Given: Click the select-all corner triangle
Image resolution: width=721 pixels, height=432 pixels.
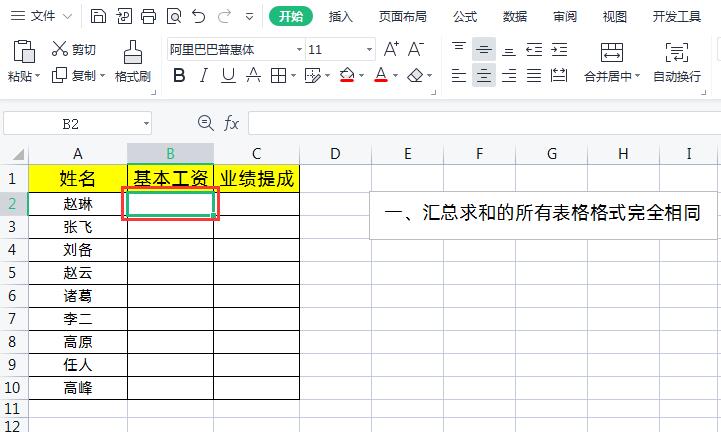Looking at the screenshot, I should [18, 154].
